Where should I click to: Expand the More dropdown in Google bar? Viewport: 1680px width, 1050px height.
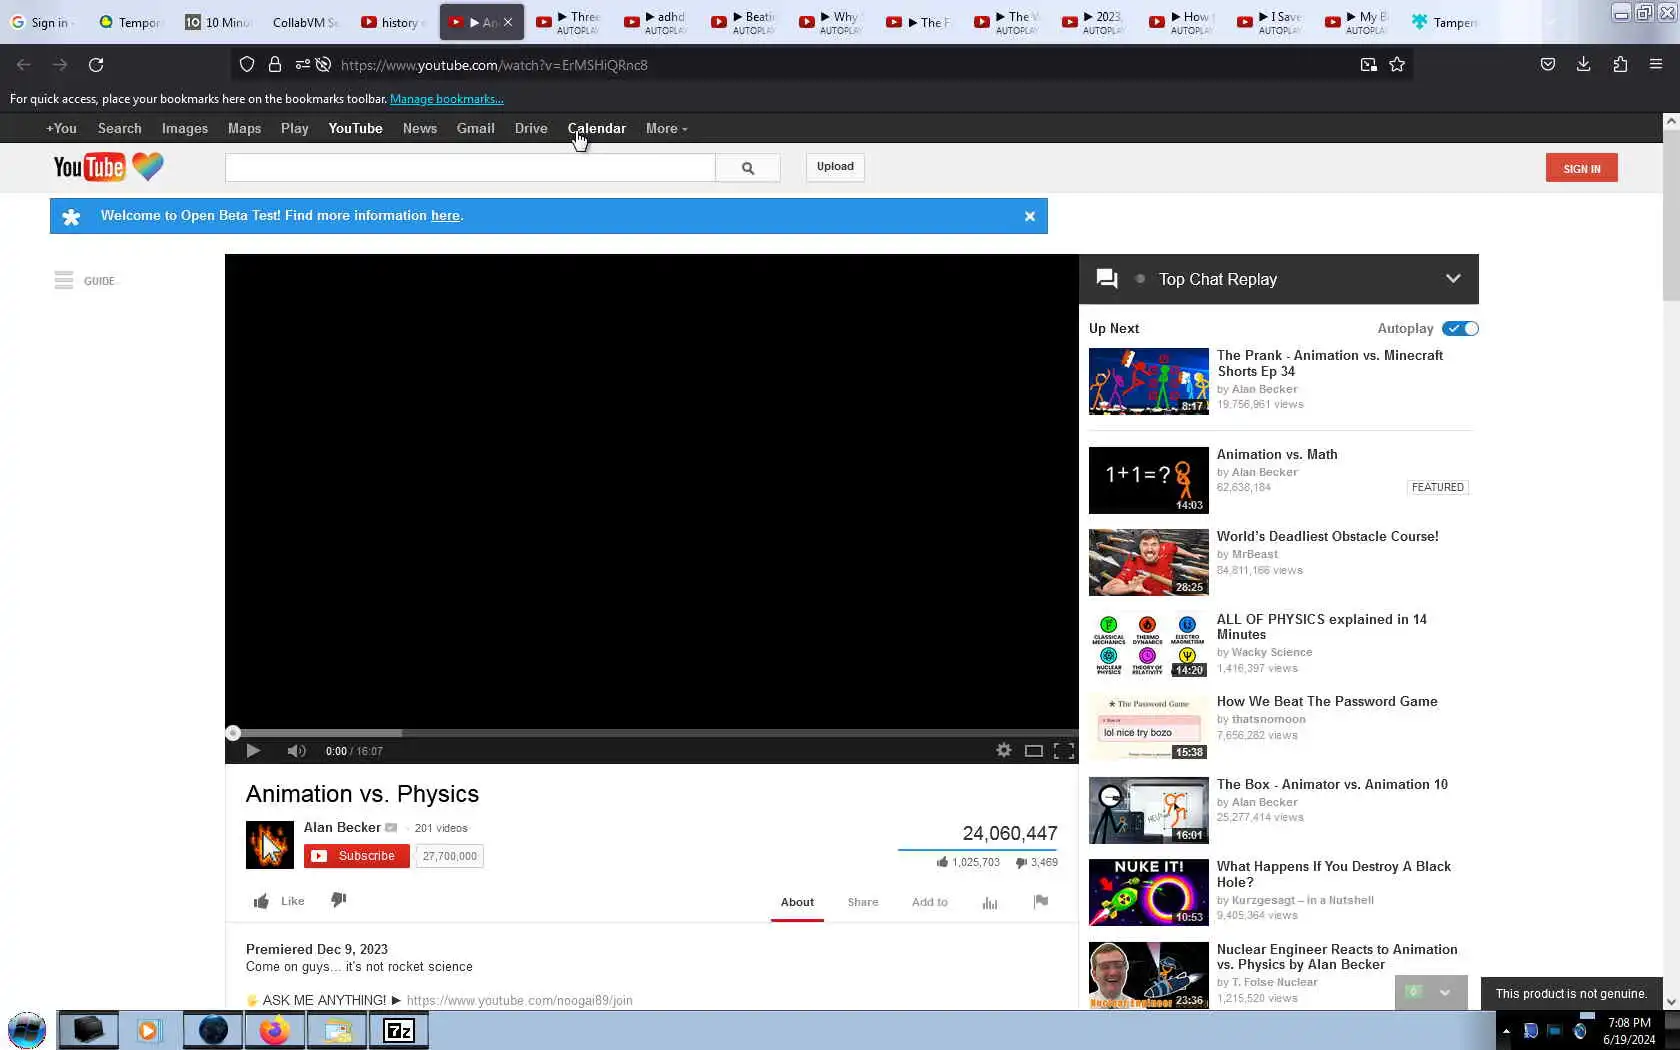click(x=666, y=129)
